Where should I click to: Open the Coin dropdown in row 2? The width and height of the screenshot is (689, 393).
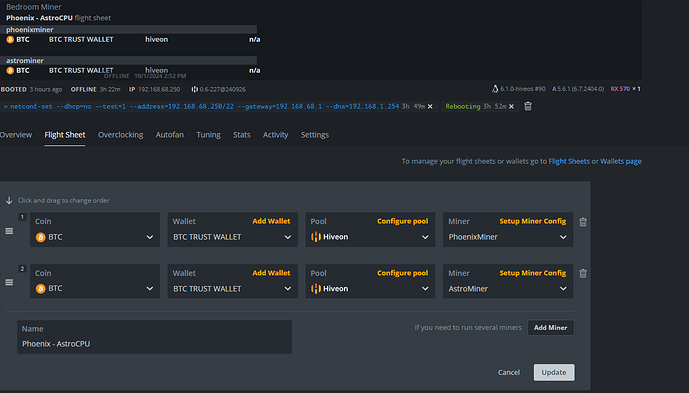tap(95, 288)
